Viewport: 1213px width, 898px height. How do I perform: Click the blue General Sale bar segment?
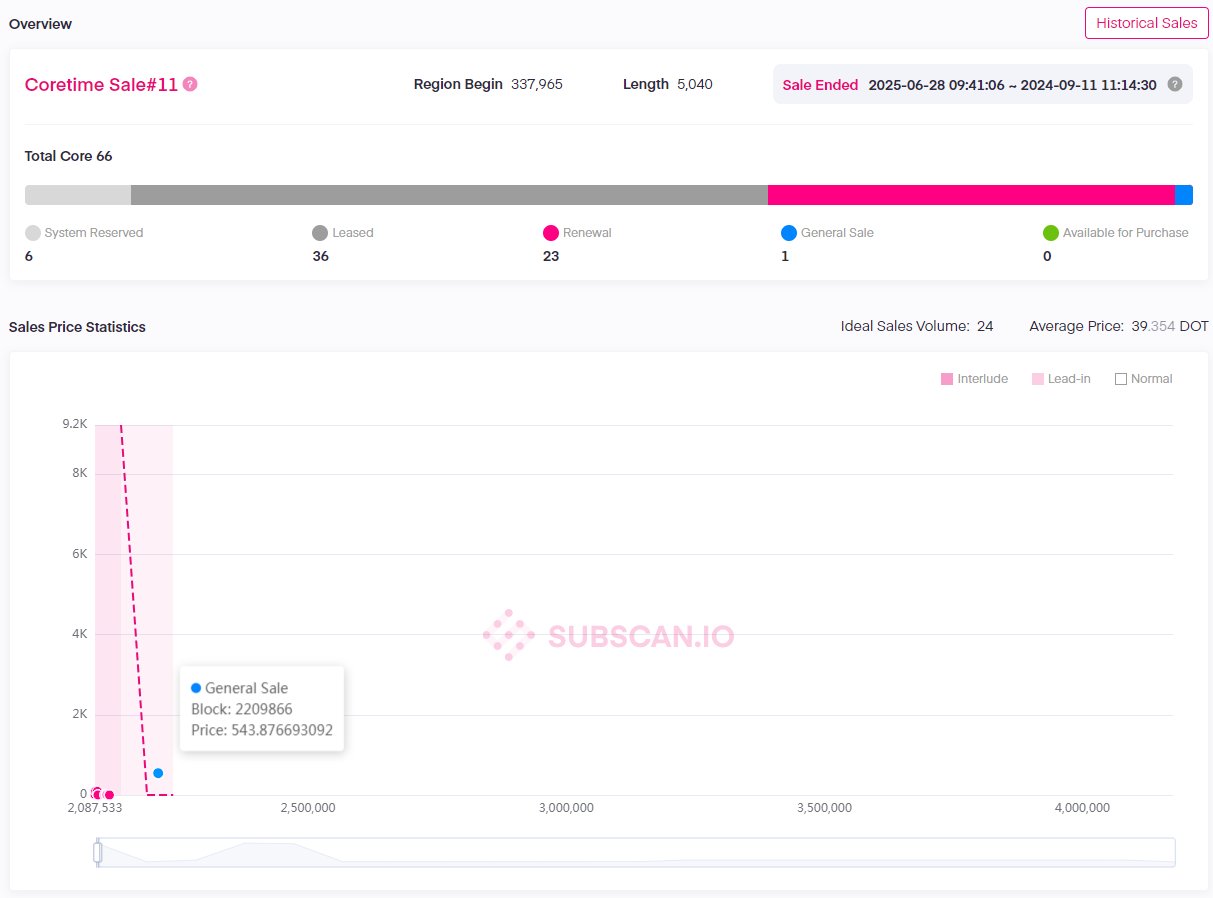click(1183, 195)
